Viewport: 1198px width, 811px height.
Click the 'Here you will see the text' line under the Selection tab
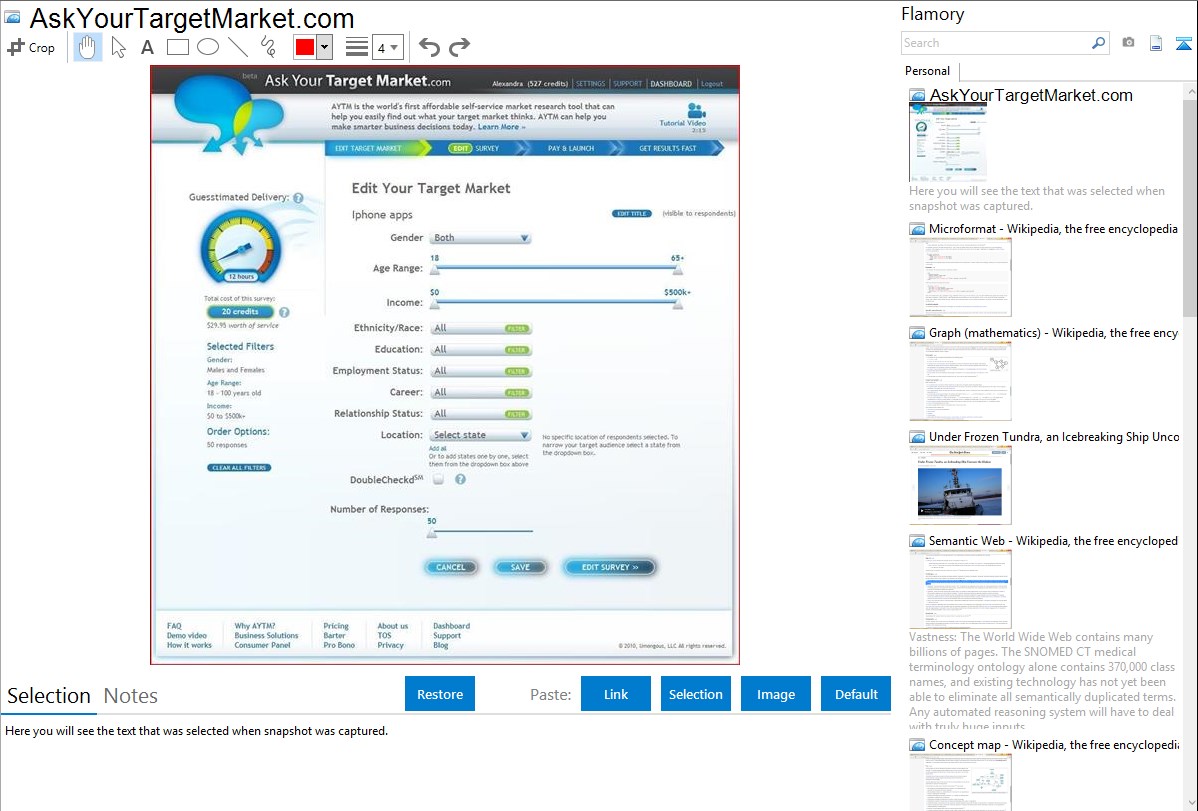(x=196, y=731)
